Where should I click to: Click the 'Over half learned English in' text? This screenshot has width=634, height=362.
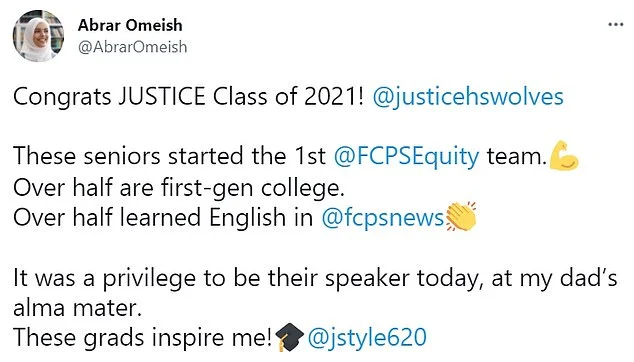tap(163, 217)
